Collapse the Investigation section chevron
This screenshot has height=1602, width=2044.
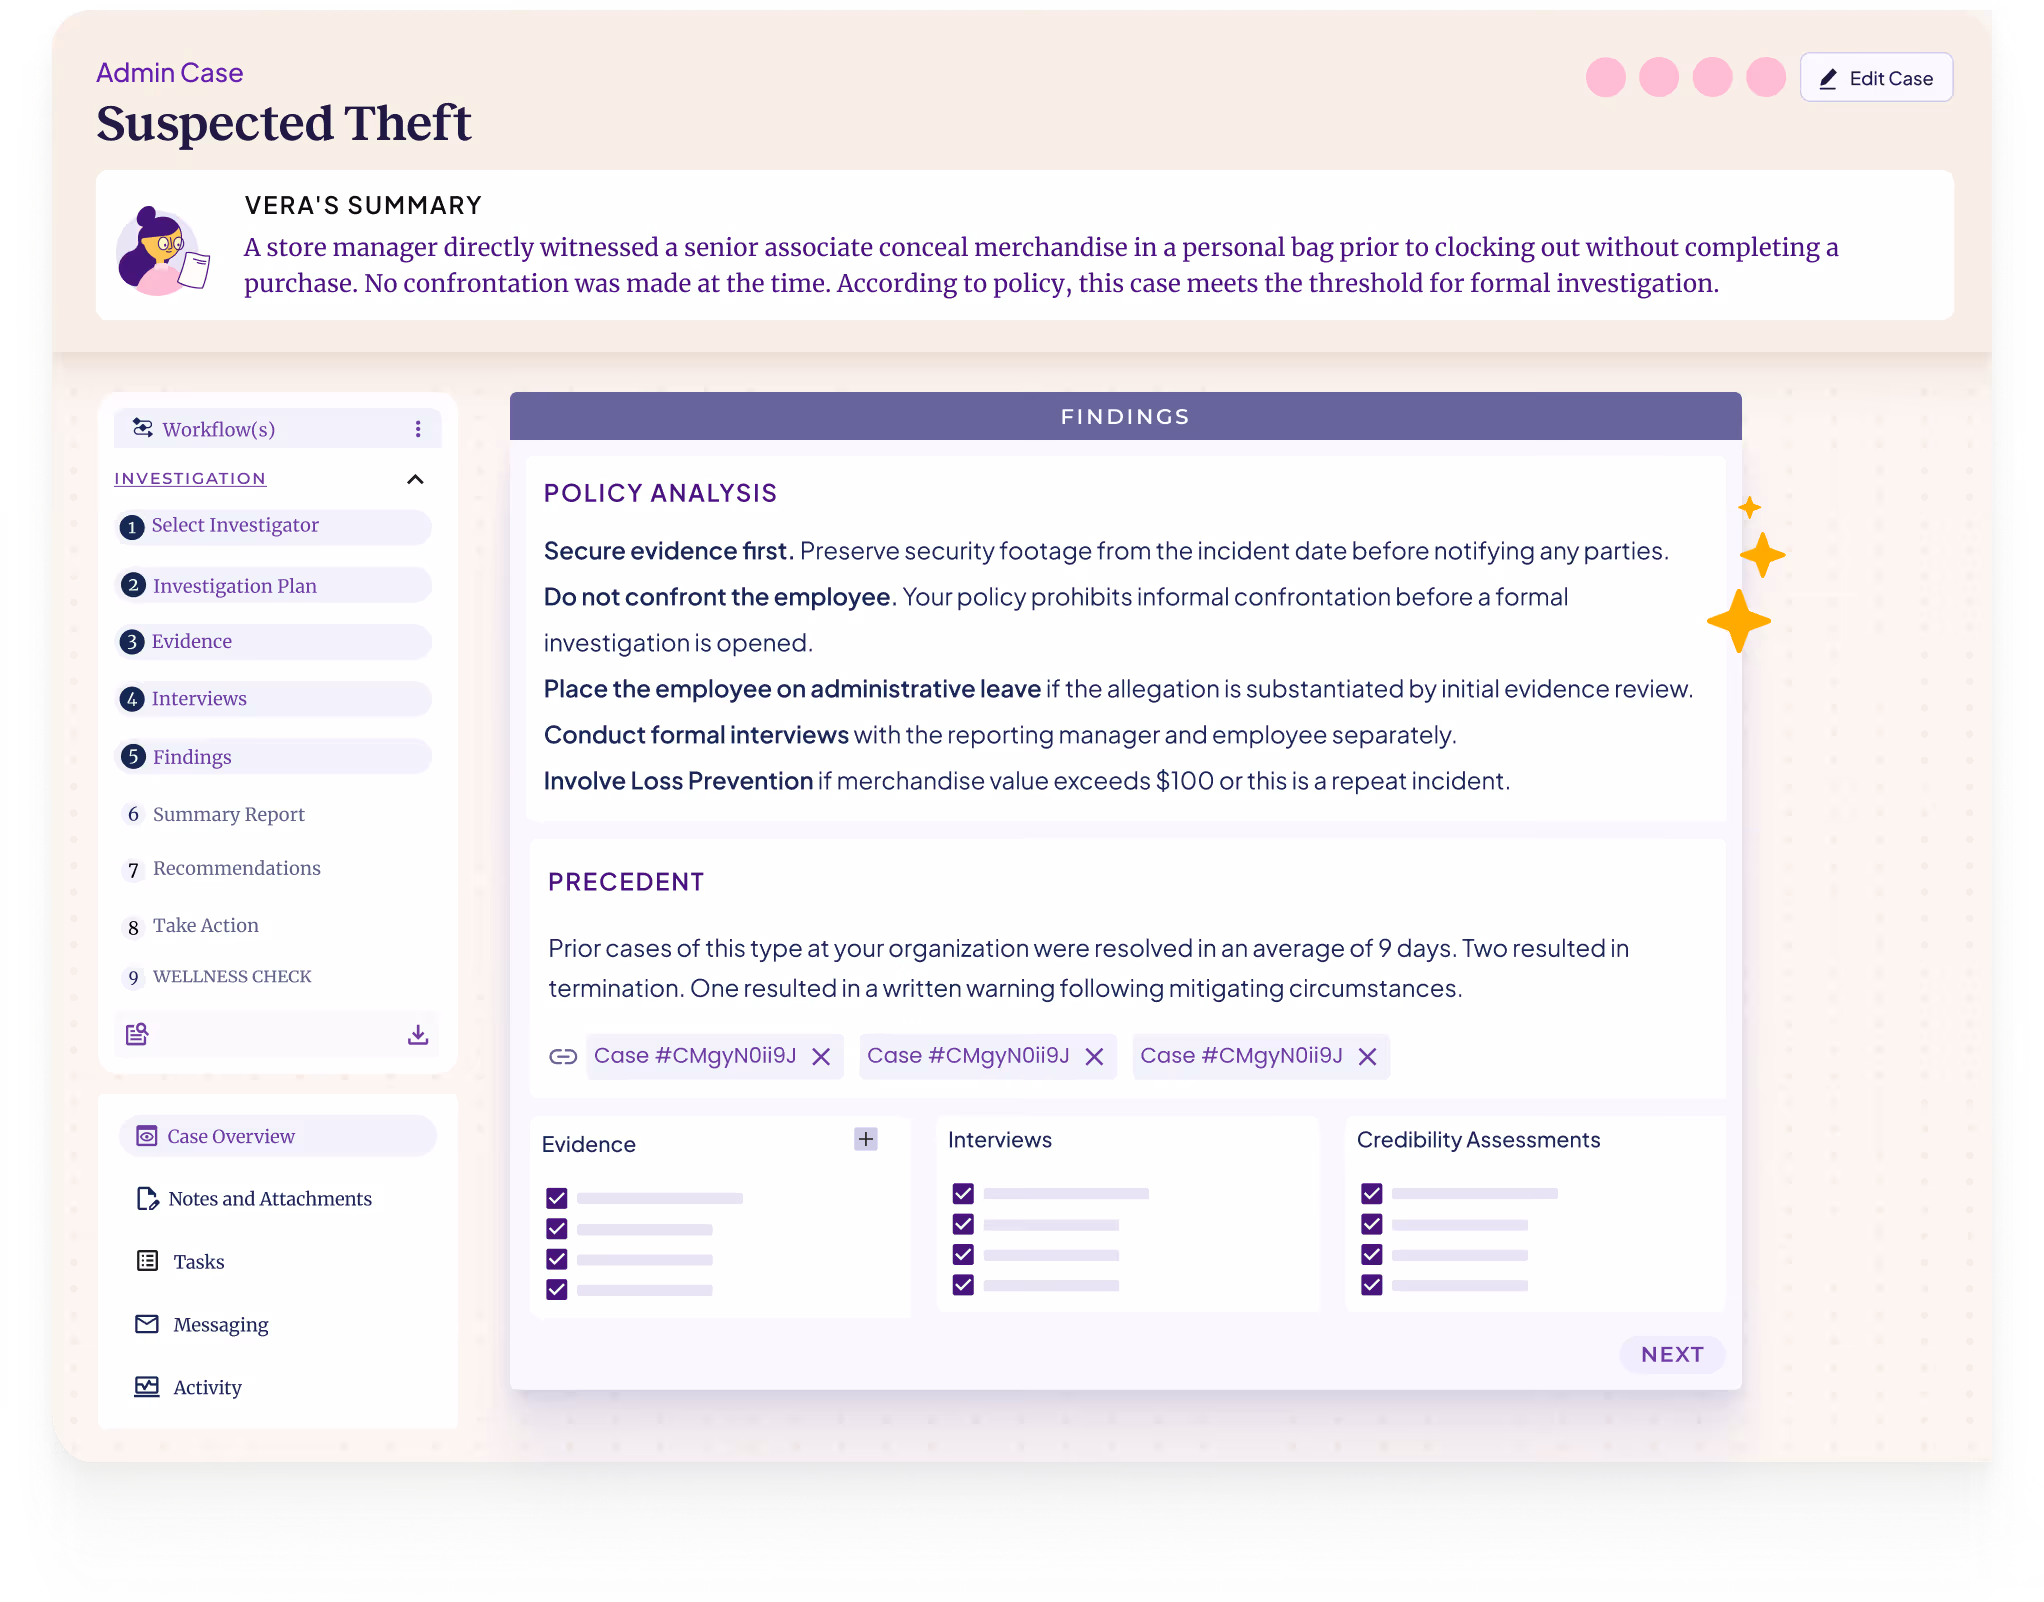coord(416,479)
